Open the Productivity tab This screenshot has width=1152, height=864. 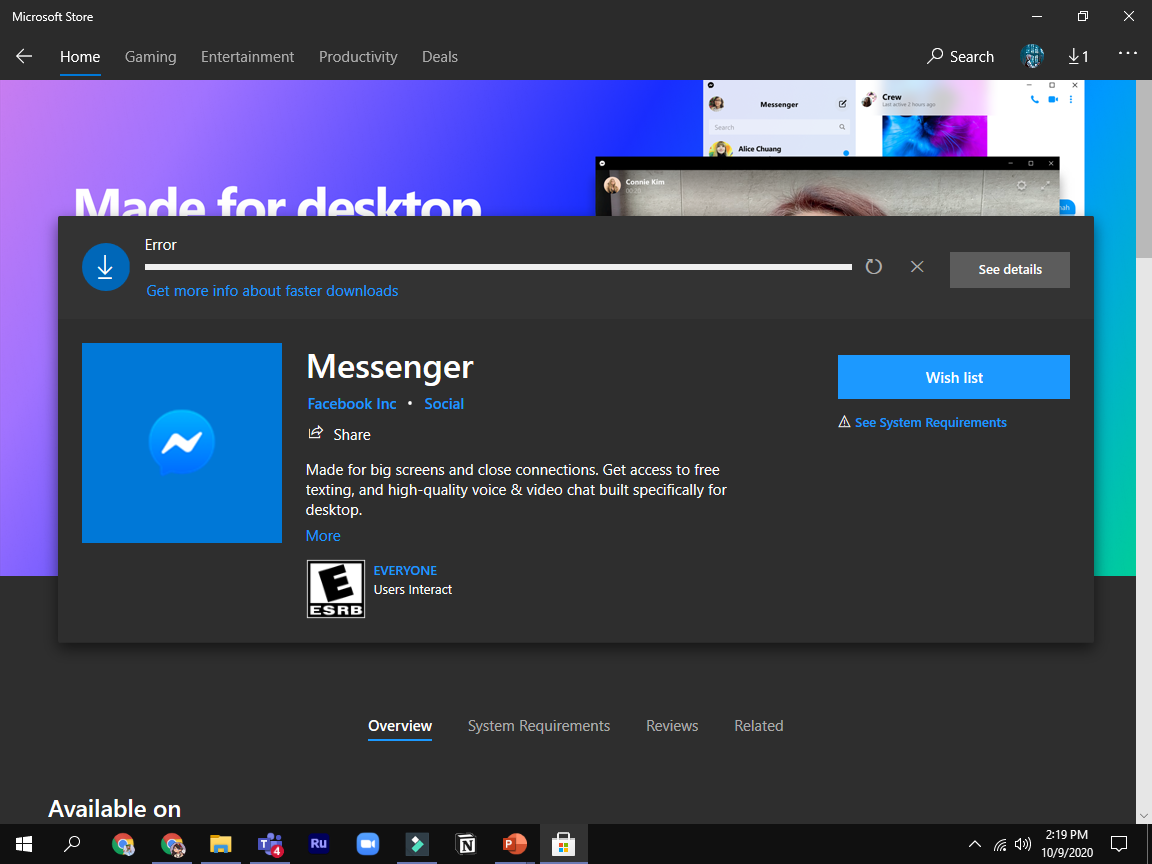click(358, 57)
